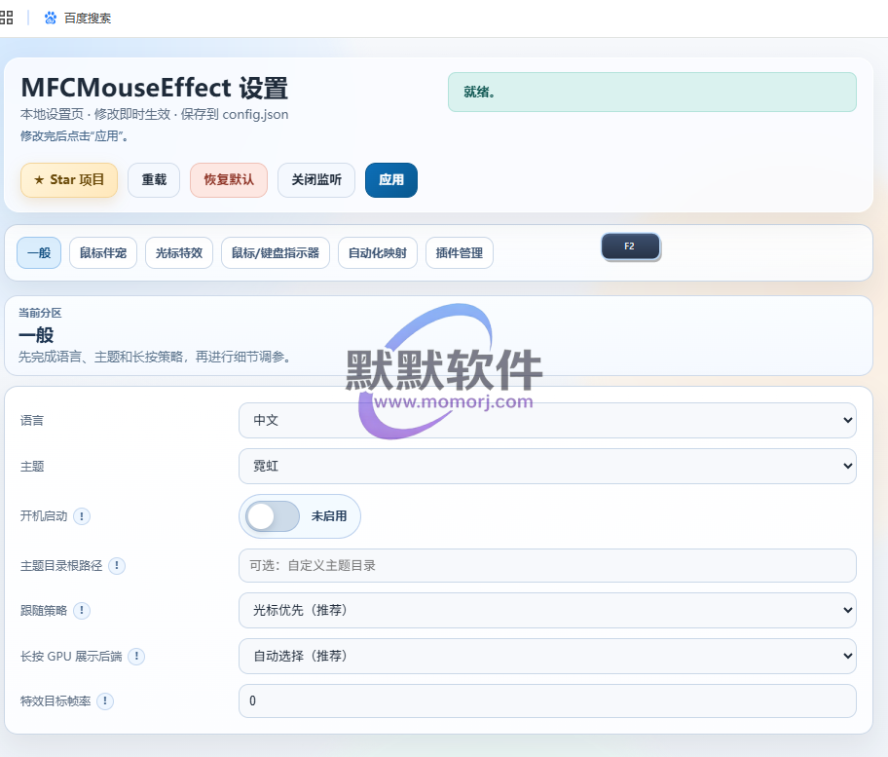Open the 插件管理 tab
The height and width of the screenshot is (757, 888).
pos(459,253)
